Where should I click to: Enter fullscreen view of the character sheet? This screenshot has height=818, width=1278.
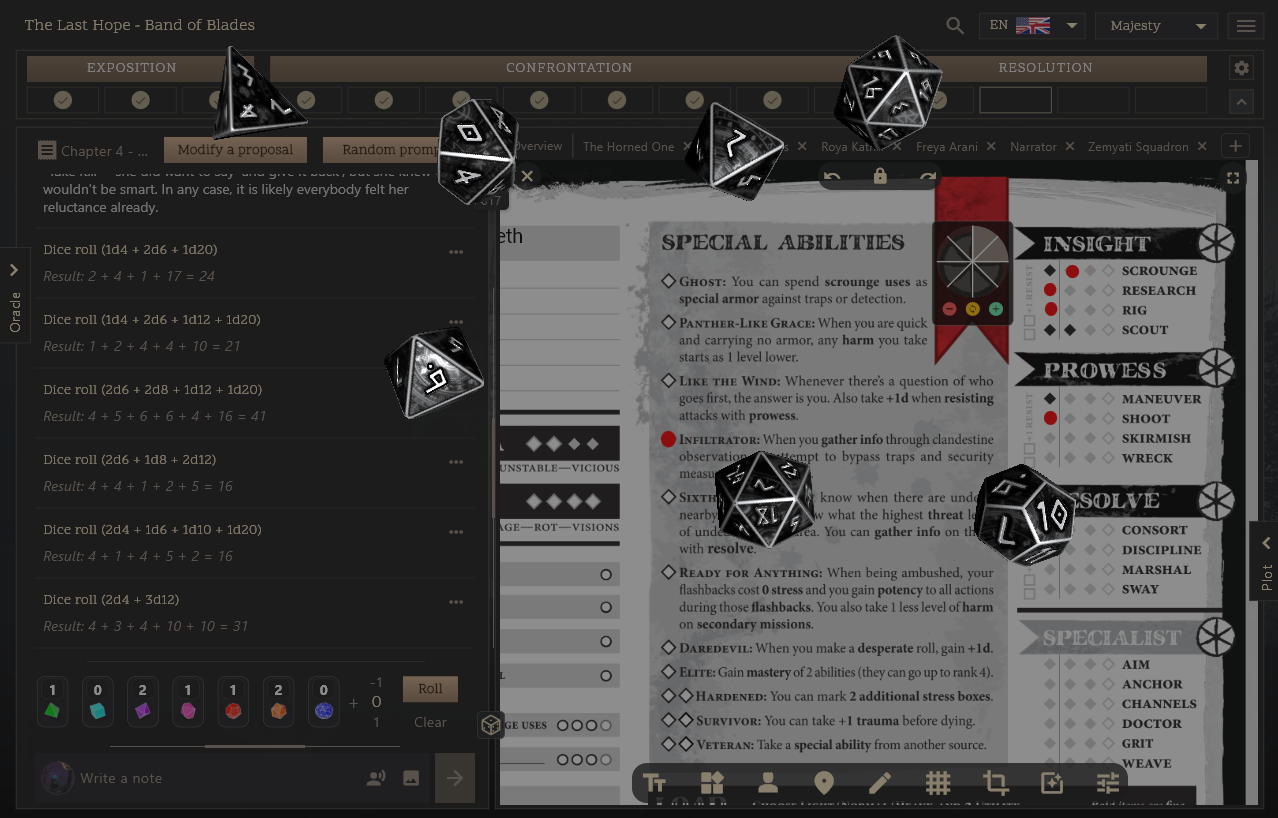click(1233, 178)
